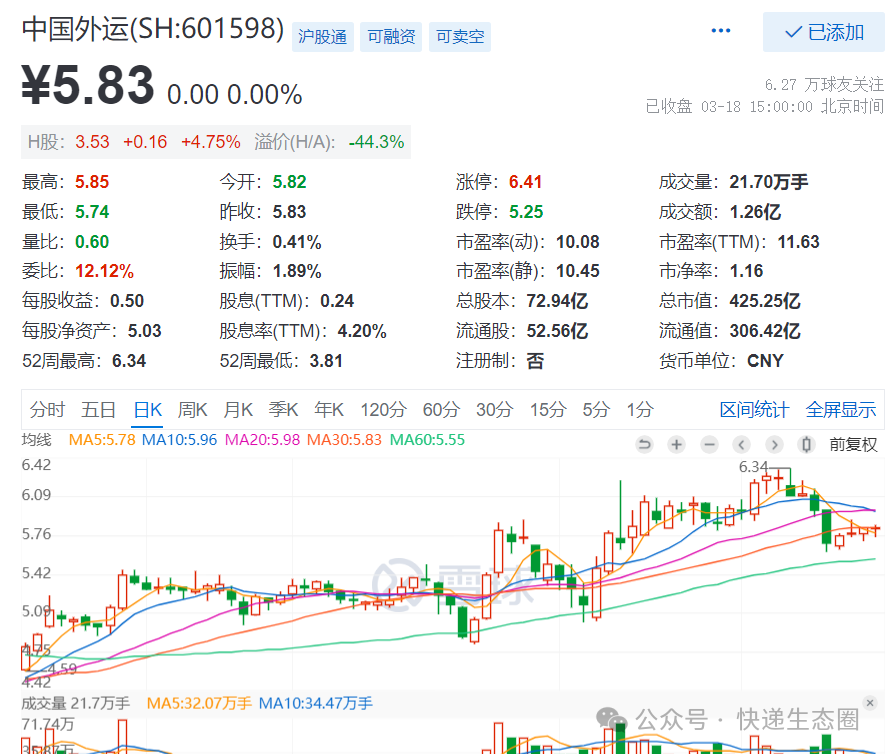Click the MA5:5.78 legend label
Image resolution: width=887 pixels, height=754 pixels.
(102, 440)
